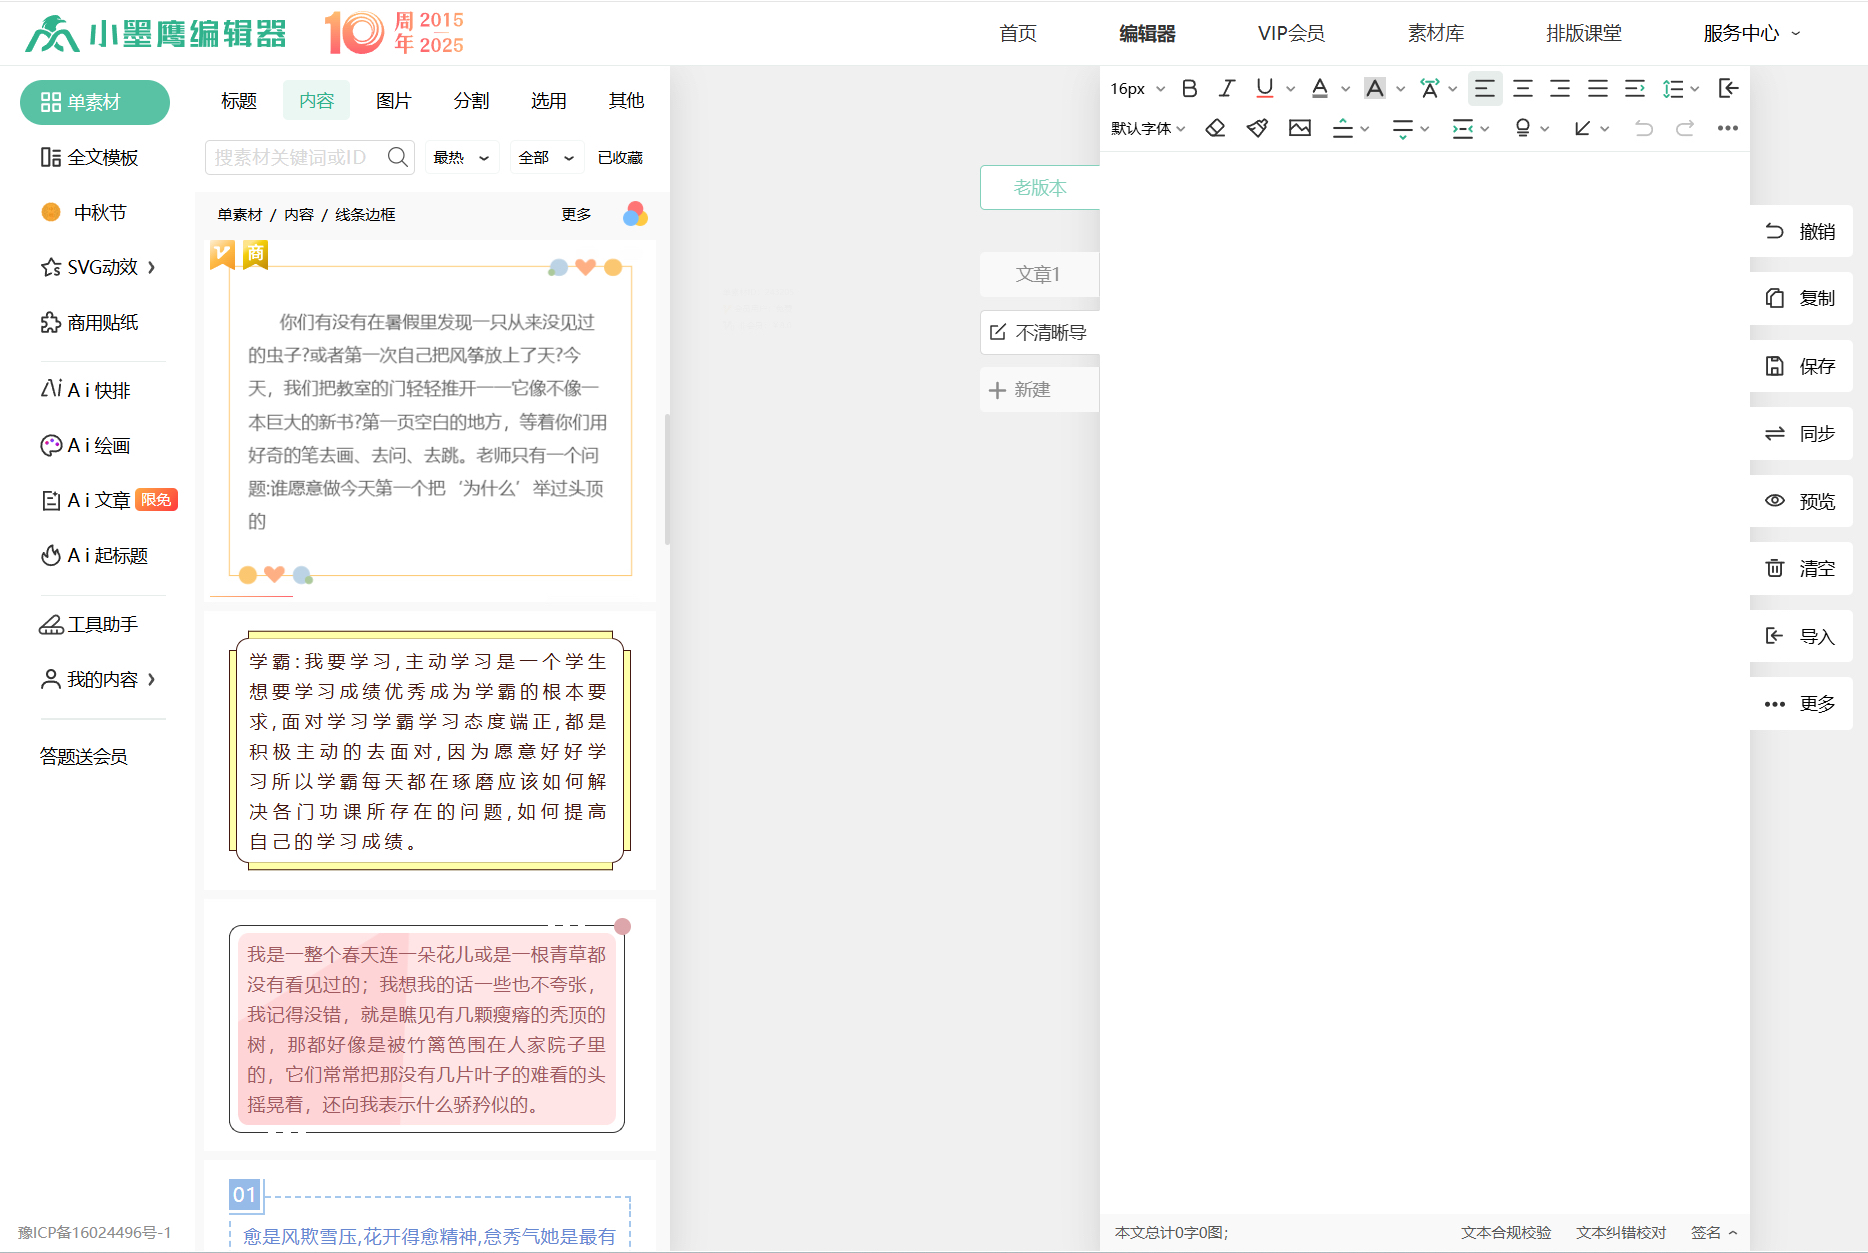
Task: Enable center text alignment
Action: (1521, 88)
